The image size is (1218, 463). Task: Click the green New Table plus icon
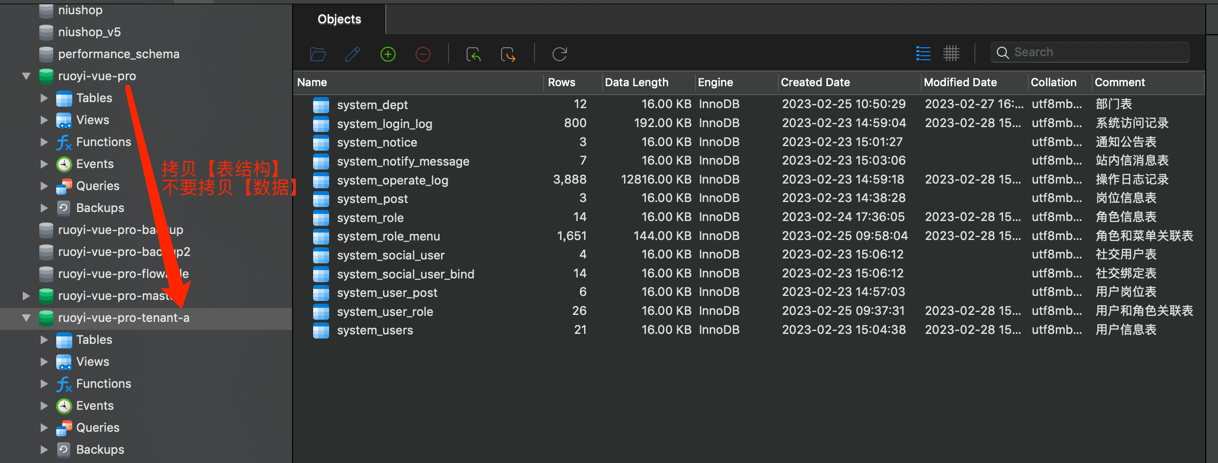pos(388,54)
